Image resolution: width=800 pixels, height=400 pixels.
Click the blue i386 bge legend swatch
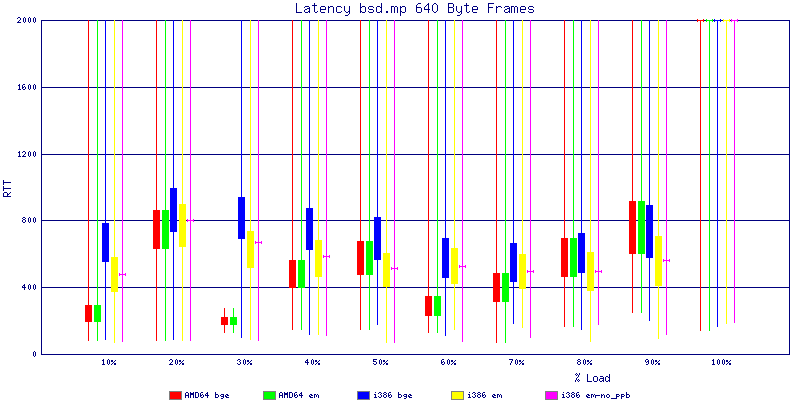[x=364, y=395]
